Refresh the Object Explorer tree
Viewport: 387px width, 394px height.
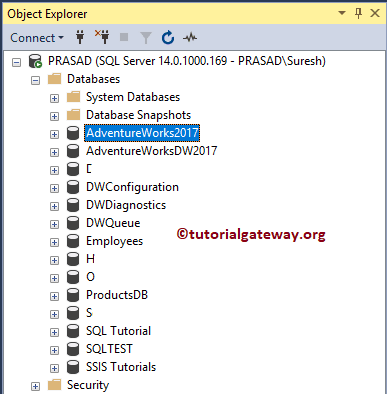point(168,37)
